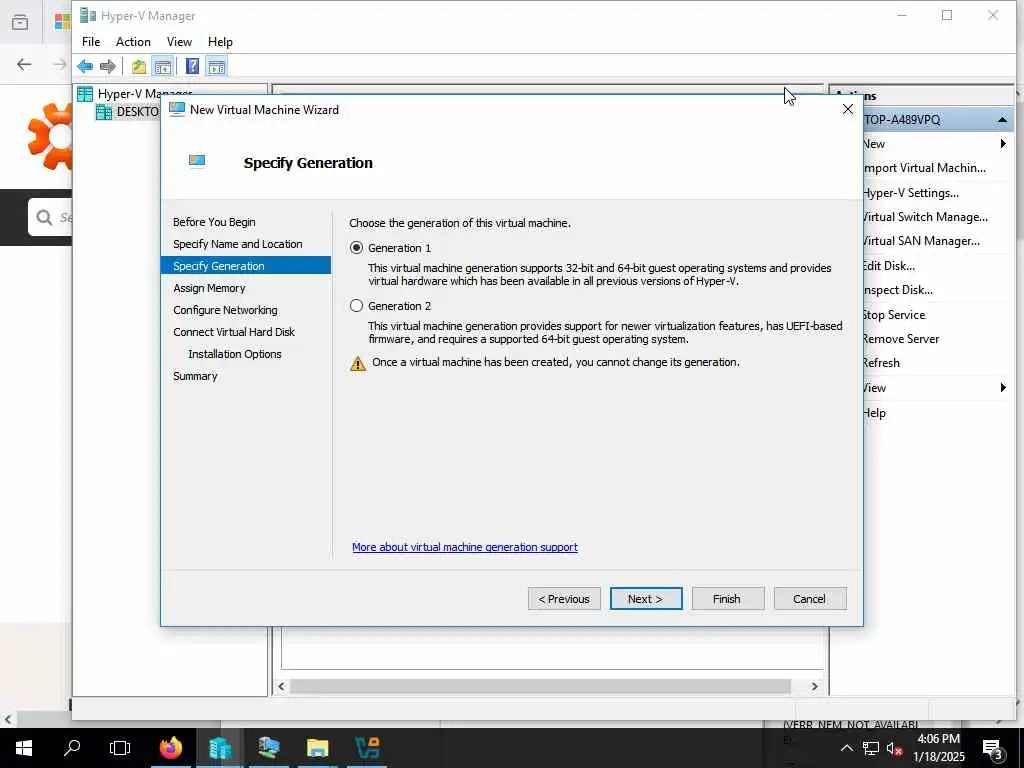Click the Up One Level folder toolbar icon

click(x=138, y=66)
